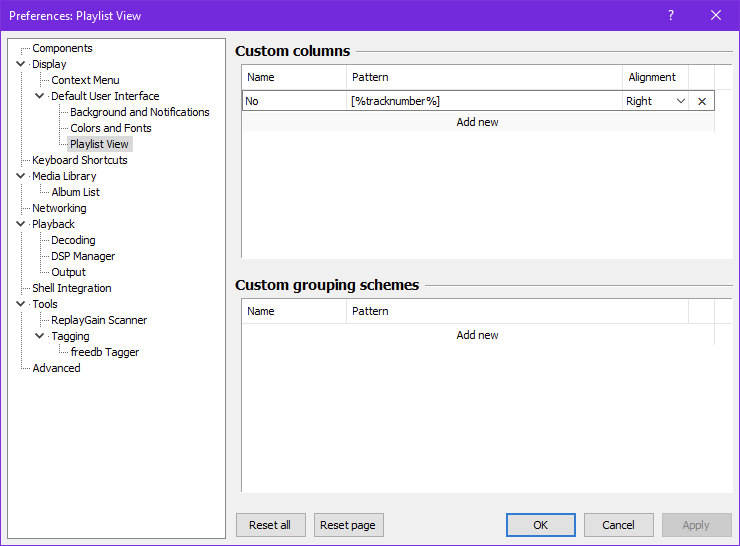Open the Decoding settings page
The width and height of the screenshot is (740, 546).
click(x=73, y=240)
